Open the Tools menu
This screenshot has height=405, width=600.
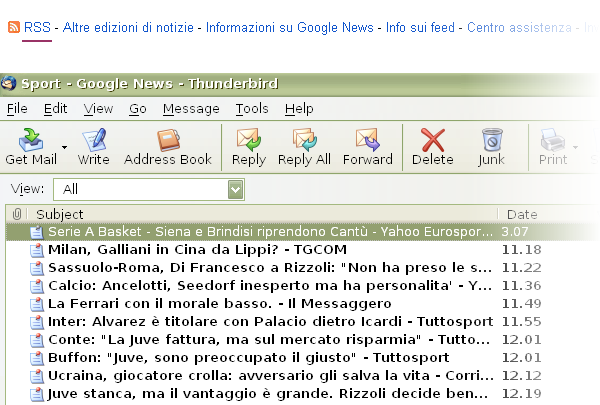(252, 108)
